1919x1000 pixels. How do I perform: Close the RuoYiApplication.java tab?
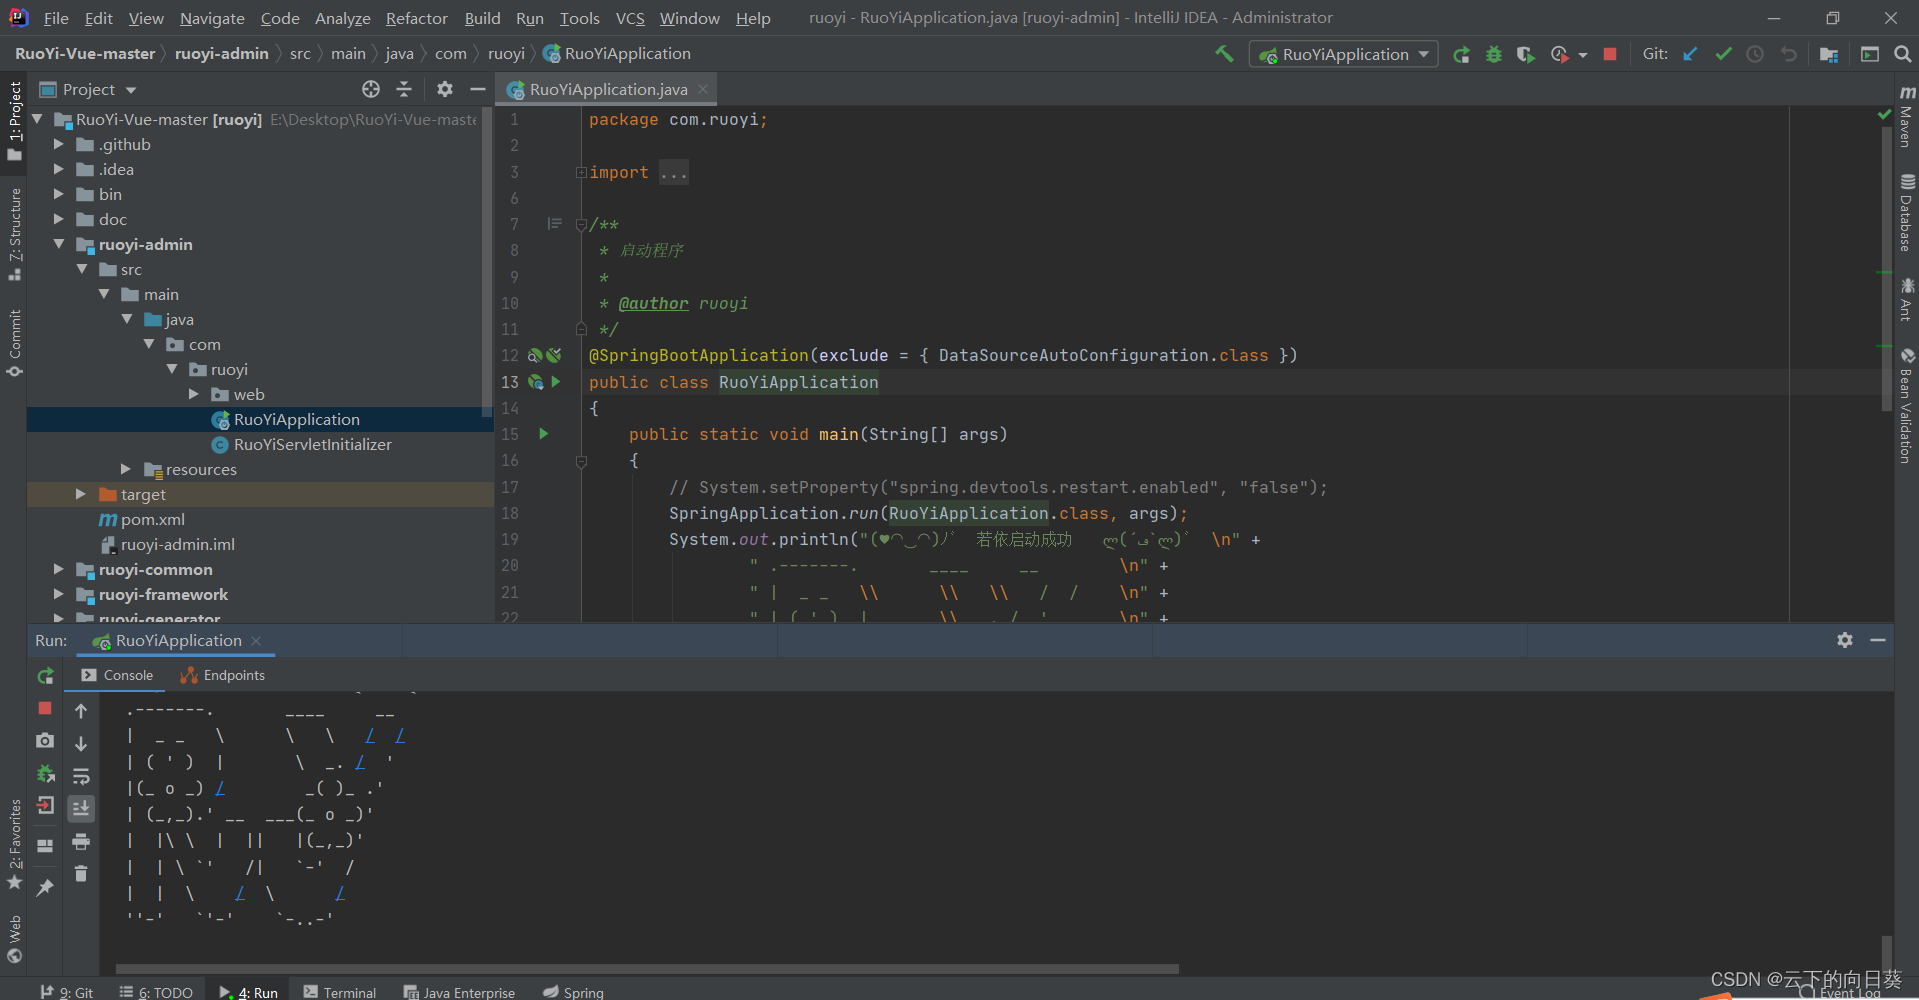[x=703, y=89]
